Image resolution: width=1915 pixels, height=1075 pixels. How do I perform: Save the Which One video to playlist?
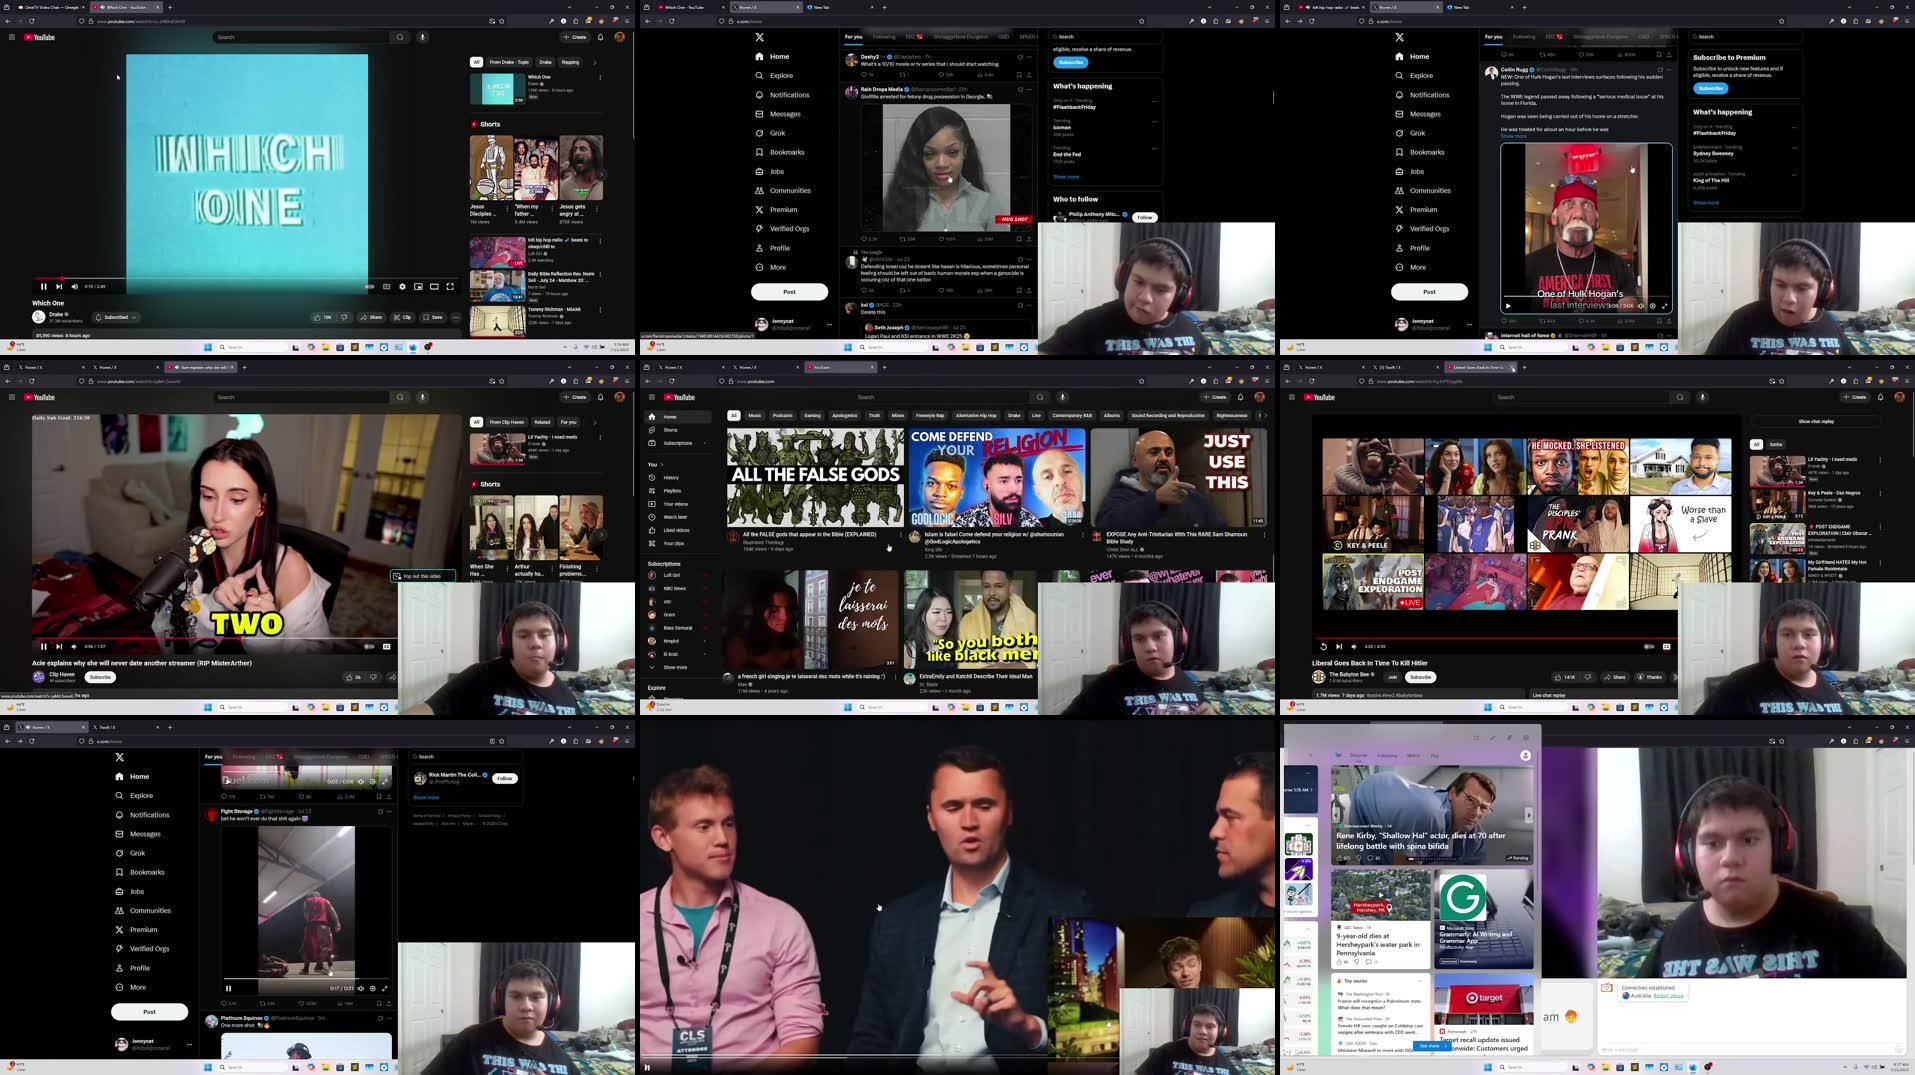[433, 317]
